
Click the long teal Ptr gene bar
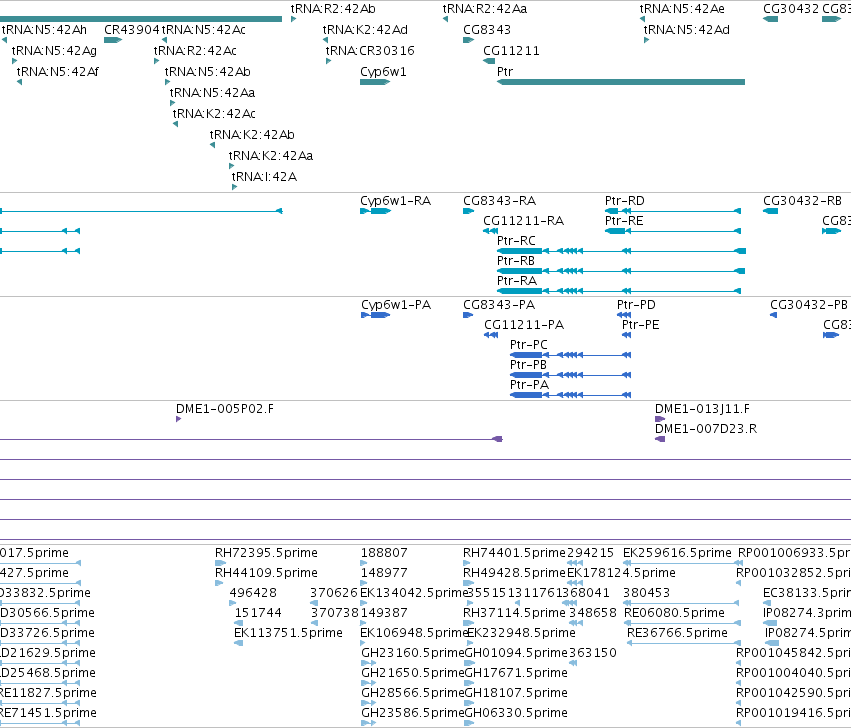[621, 82]
